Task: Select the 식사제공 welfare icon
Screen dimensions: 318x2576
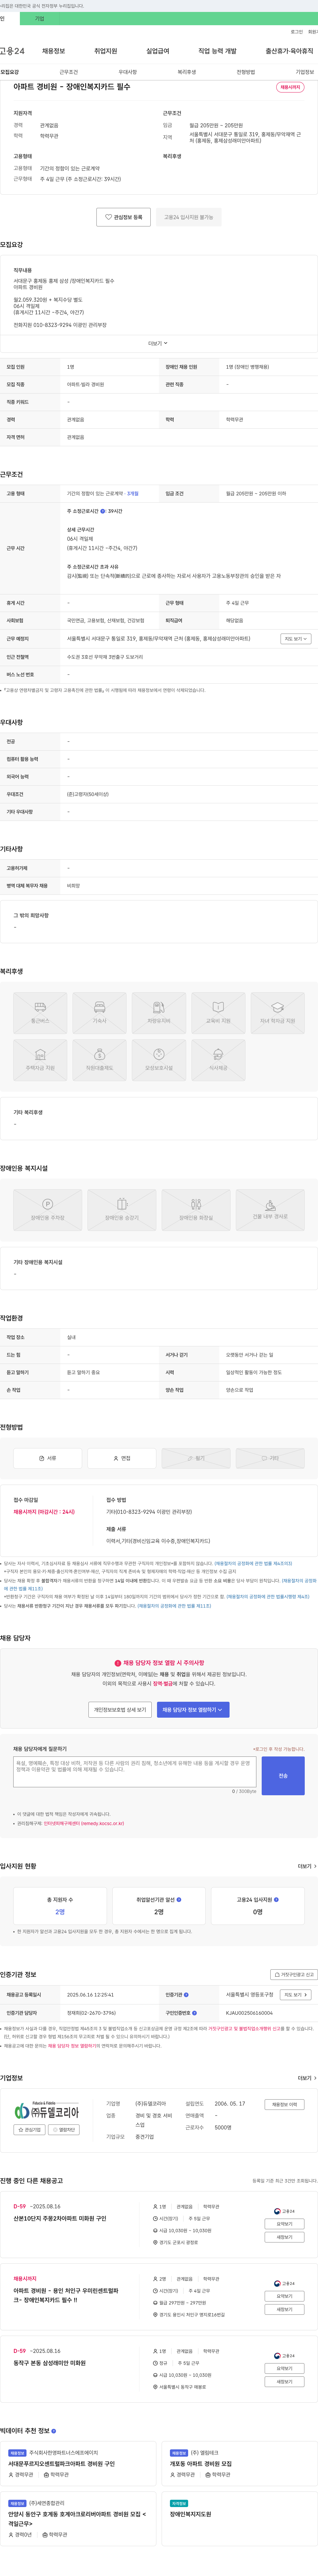Action: [218, 1060]
